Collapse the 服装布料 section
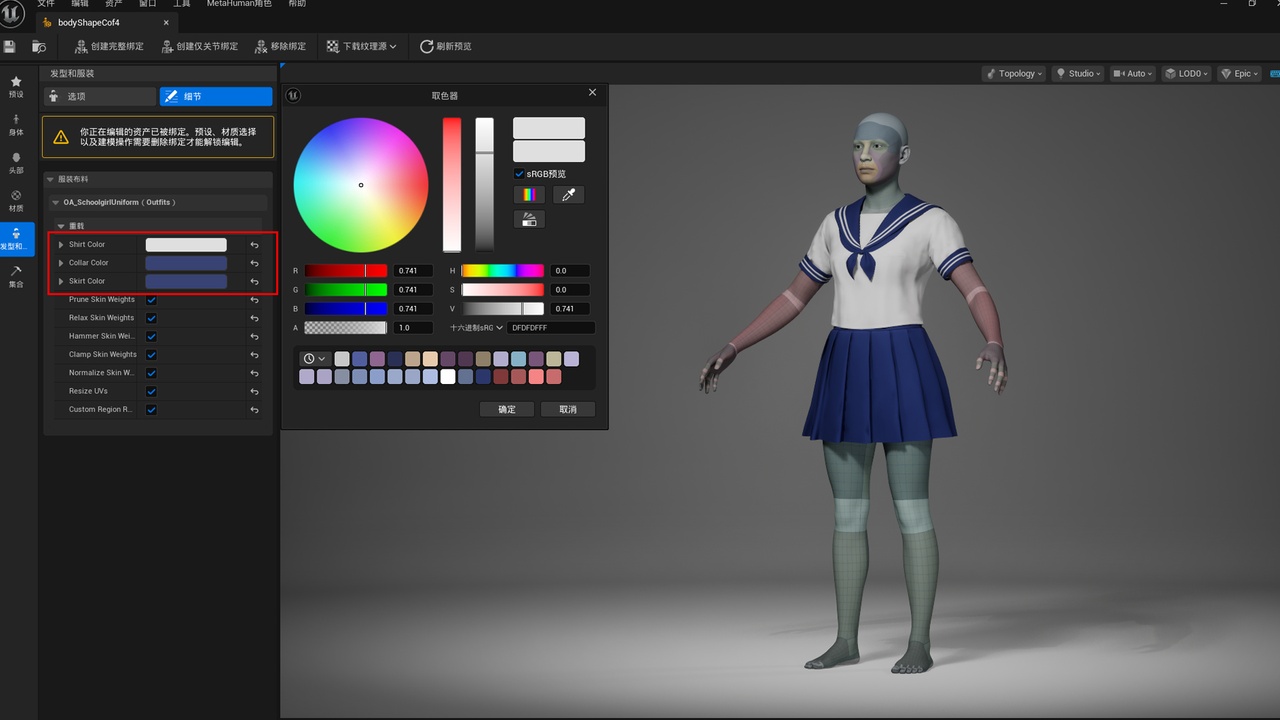This screenshot has height=720, width=1280. click(51, 179)
